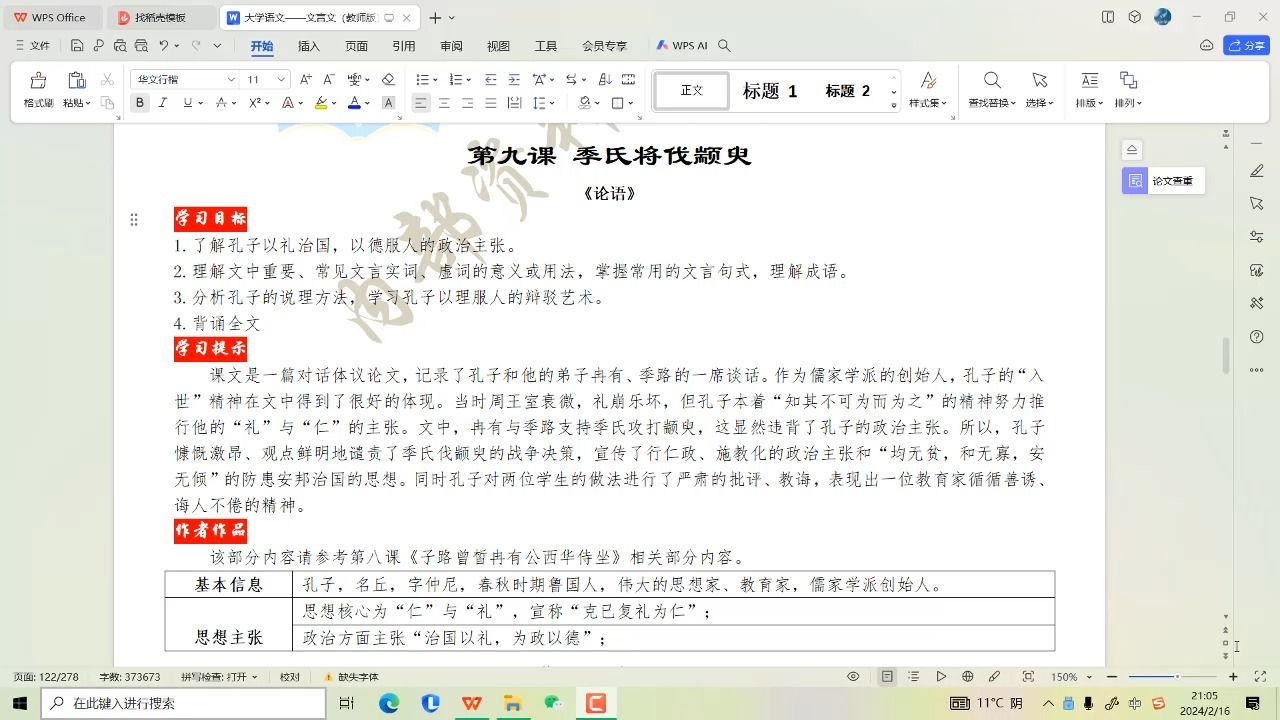Click the Undo arrow icon
This screenshot has width=1280, height=720.
(x=164, y=45)
